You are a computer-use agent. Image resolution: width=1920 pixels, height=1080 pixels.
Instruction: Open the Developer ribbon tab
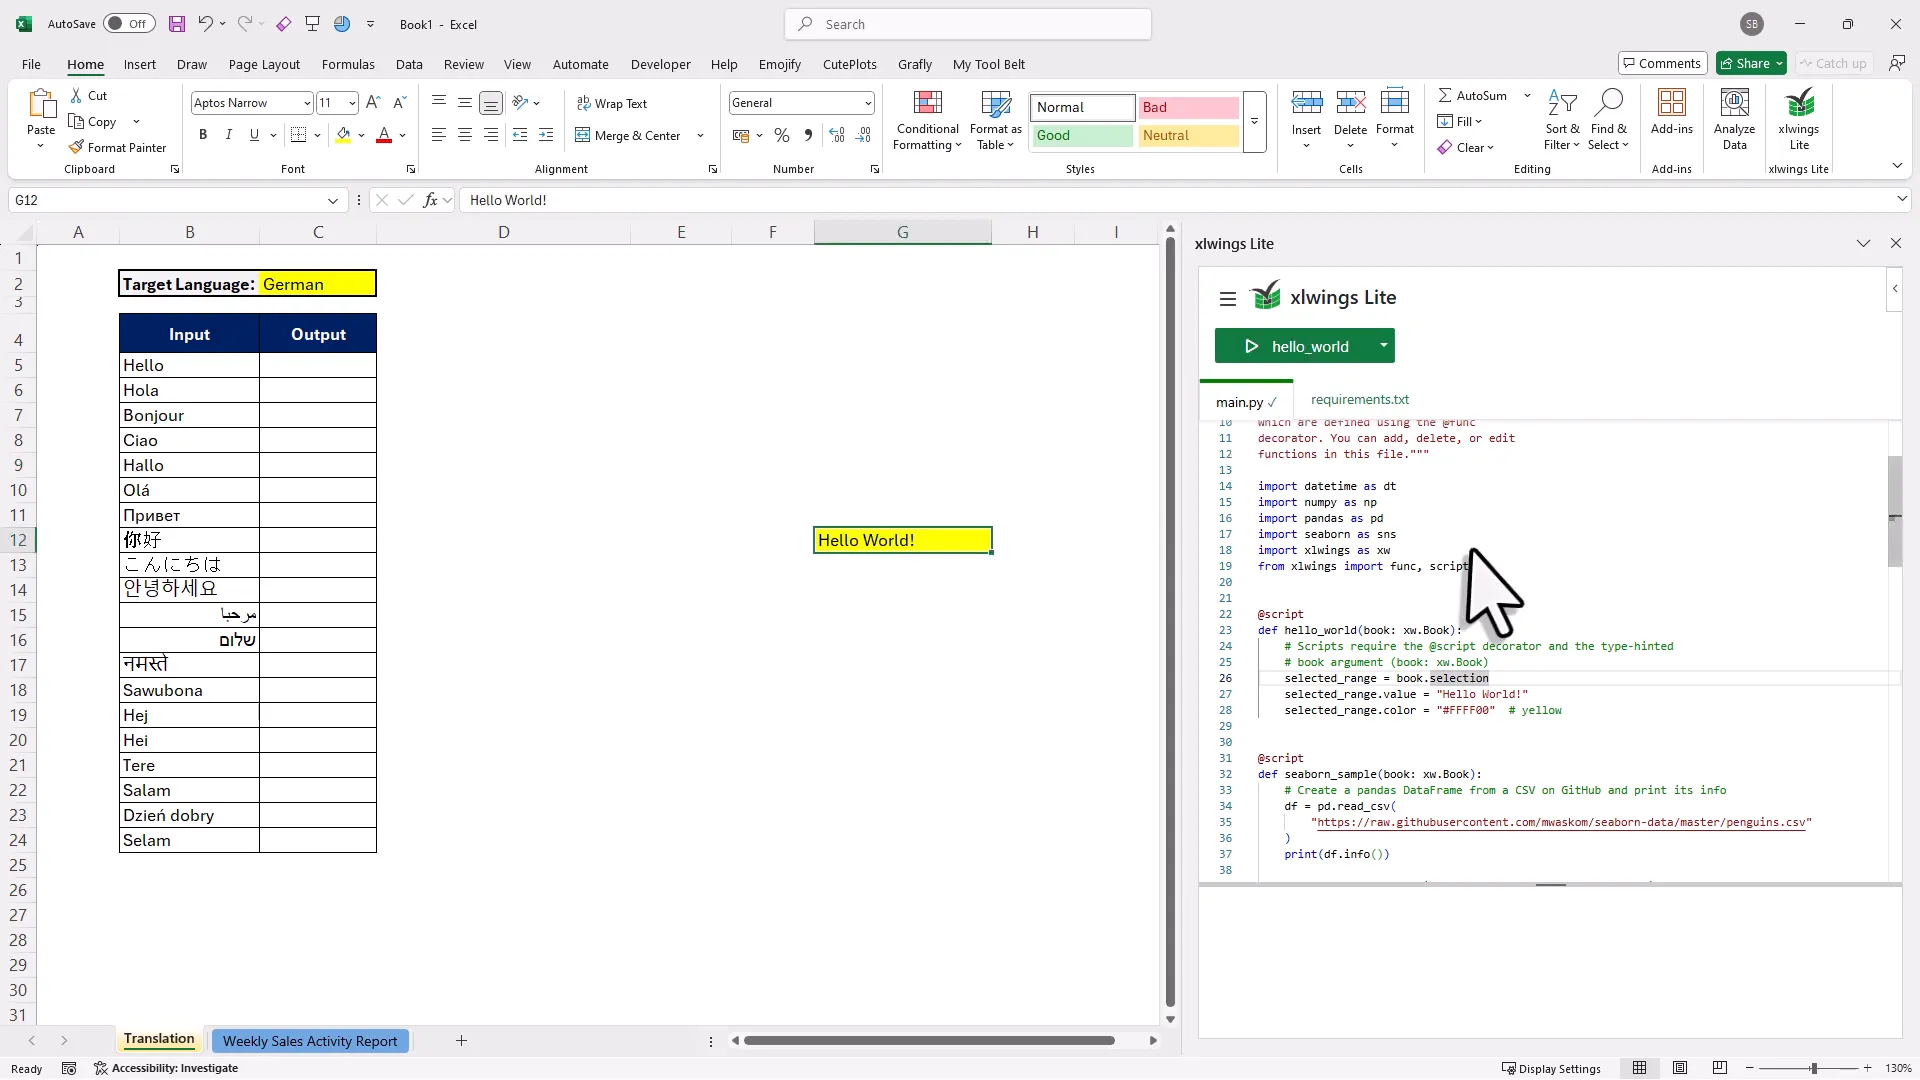point(660,64)
